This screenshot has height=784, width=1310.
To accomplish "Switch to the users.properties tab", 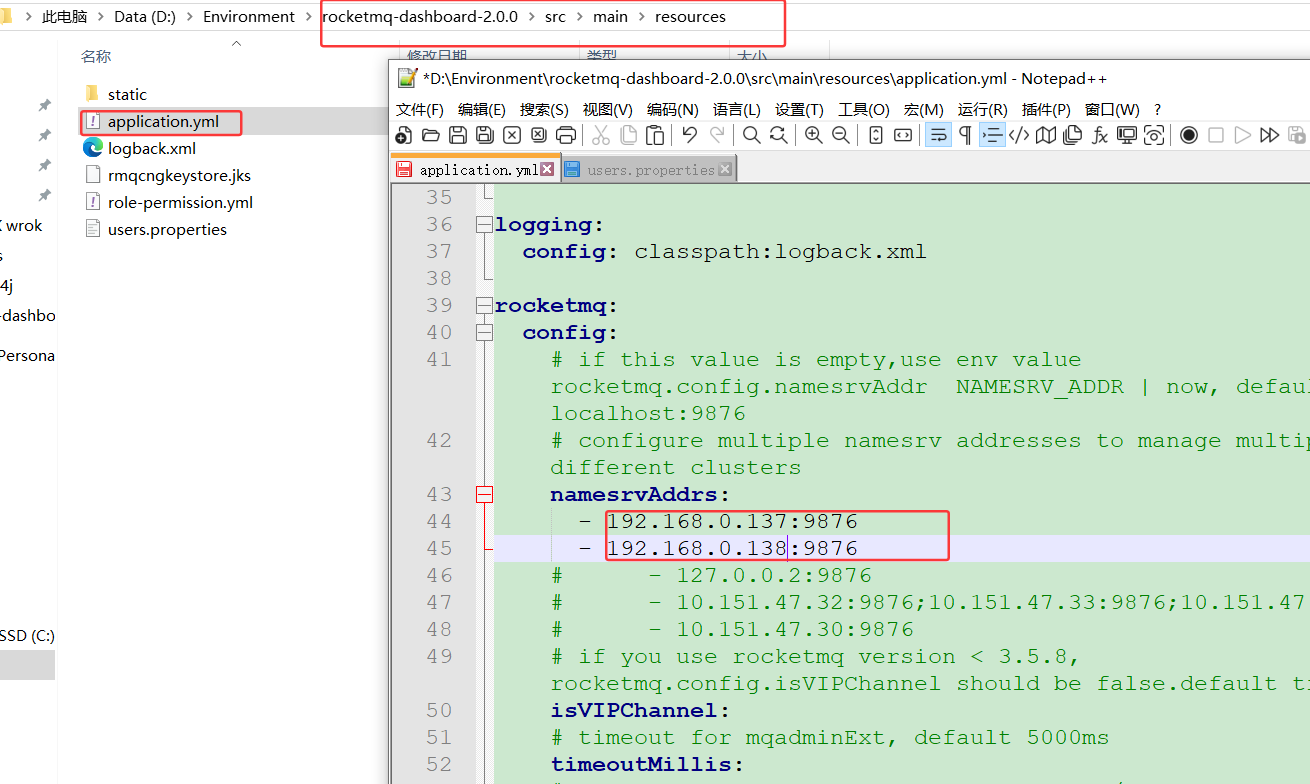I will 650,170.
